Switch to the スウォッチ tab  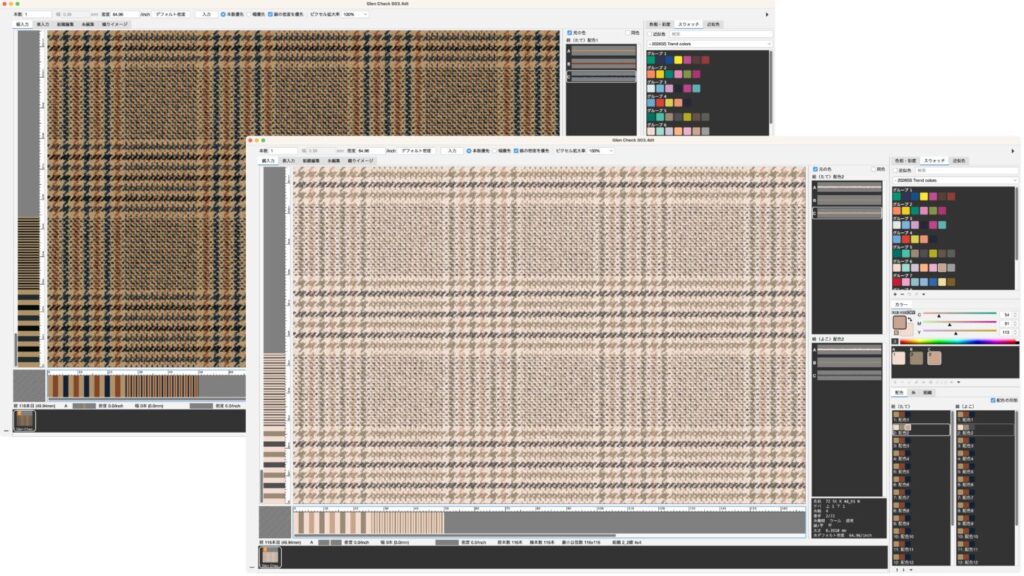coord(934,160)
